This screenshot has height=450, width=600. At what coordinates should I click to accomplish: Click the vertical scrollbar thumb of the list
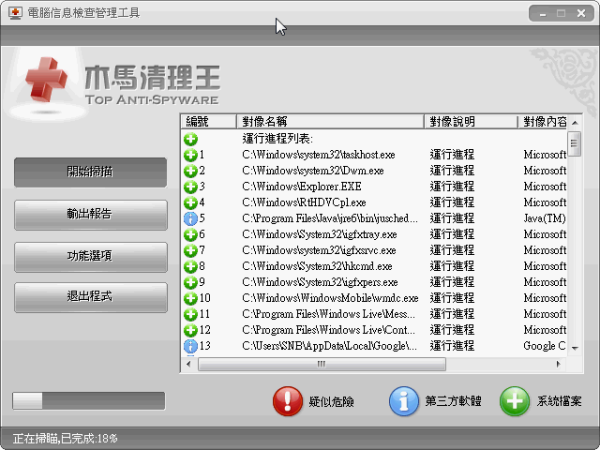pos(574,143)
